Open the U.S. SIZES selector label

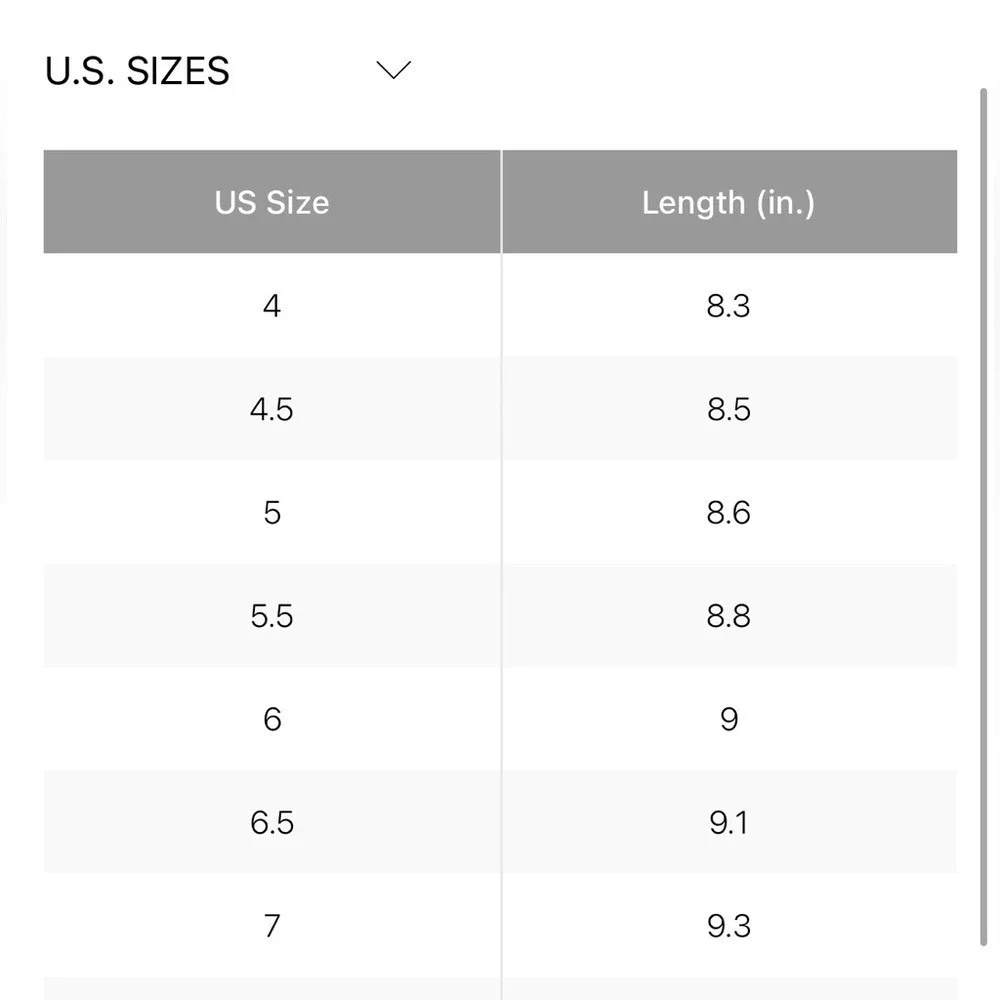tap(138, 71)
